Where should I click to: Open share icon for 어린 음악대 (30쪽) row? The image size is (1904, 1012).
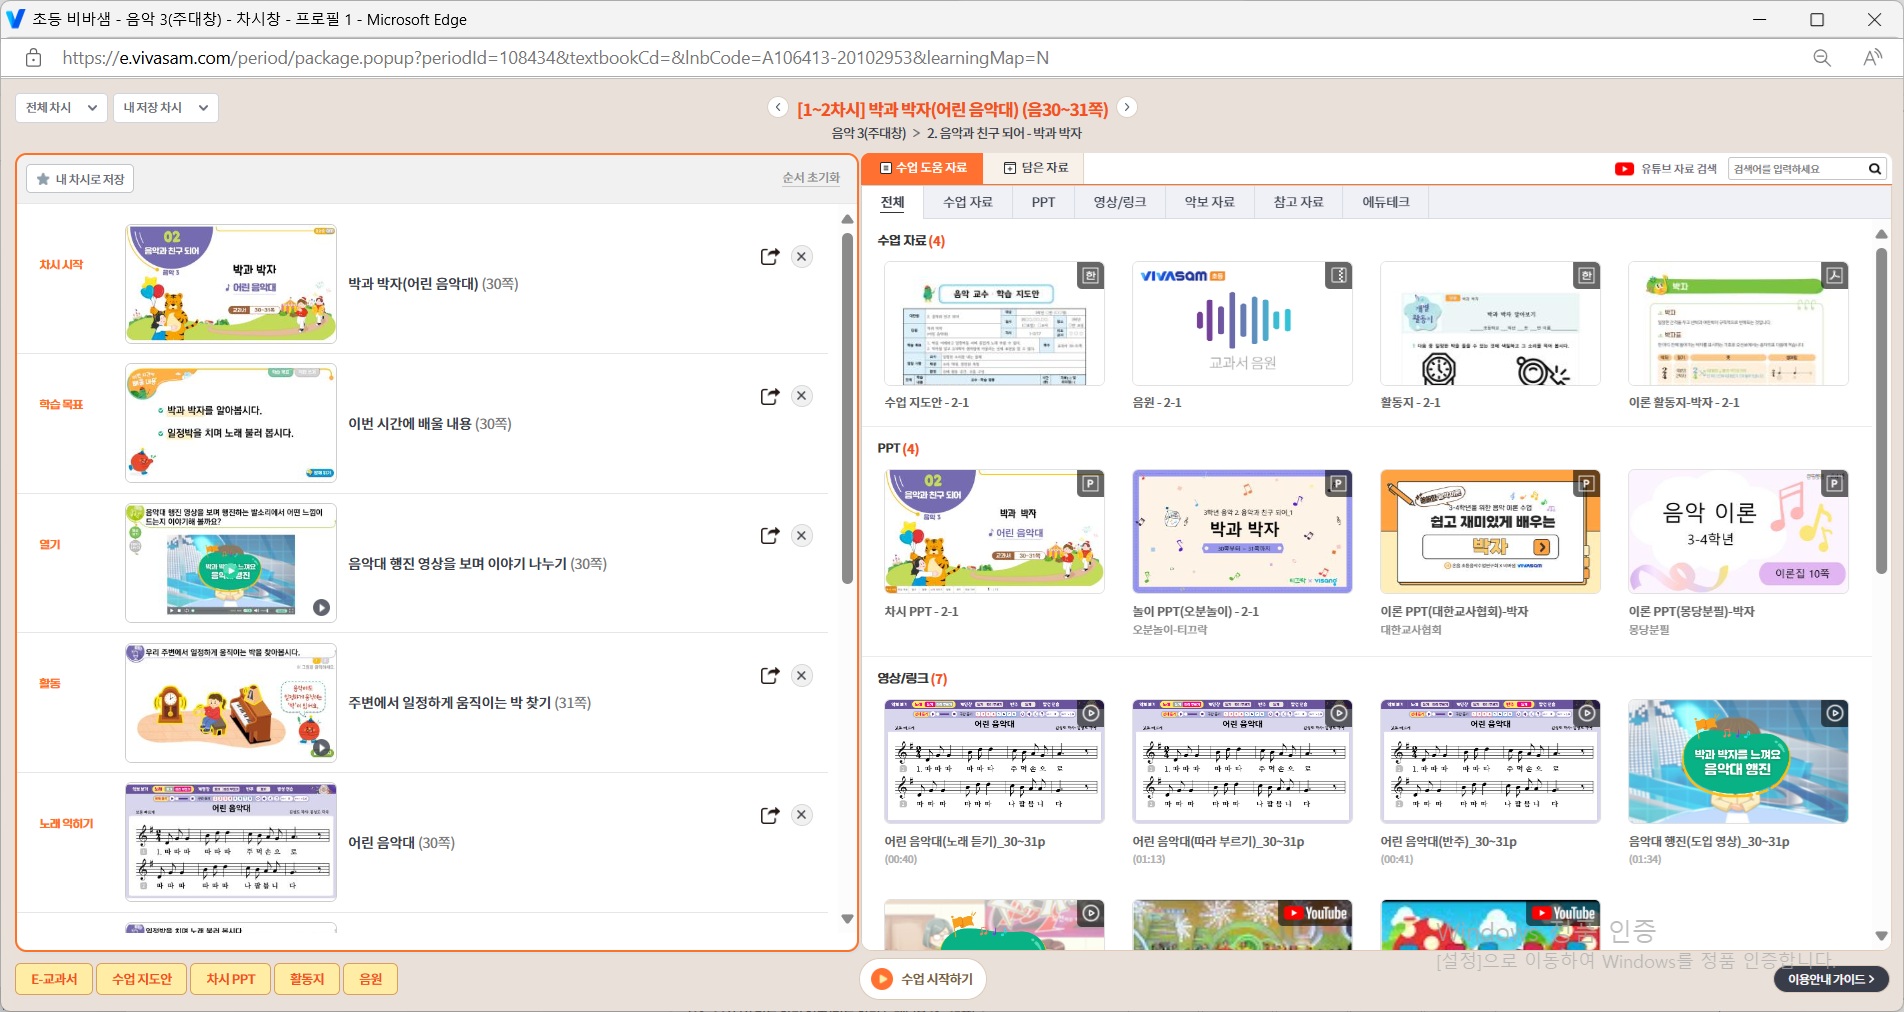(x=770, y=815)
